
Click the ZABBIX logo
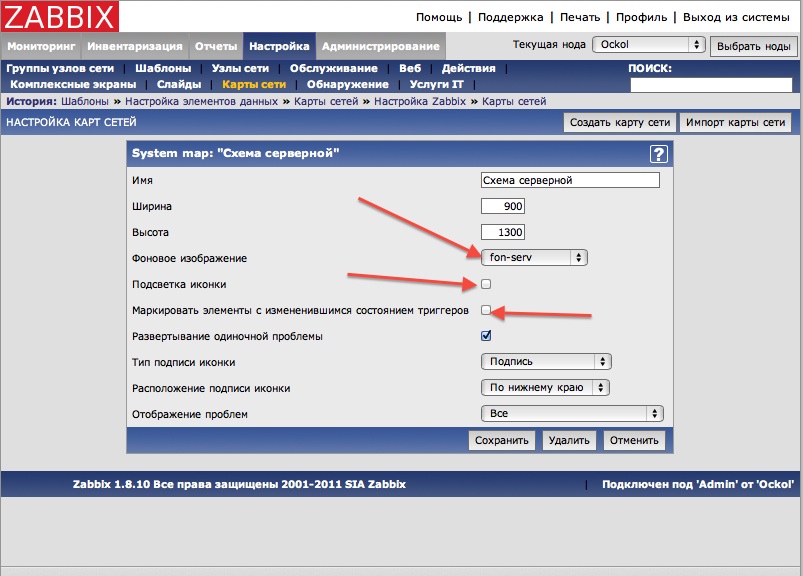(61, 17)
